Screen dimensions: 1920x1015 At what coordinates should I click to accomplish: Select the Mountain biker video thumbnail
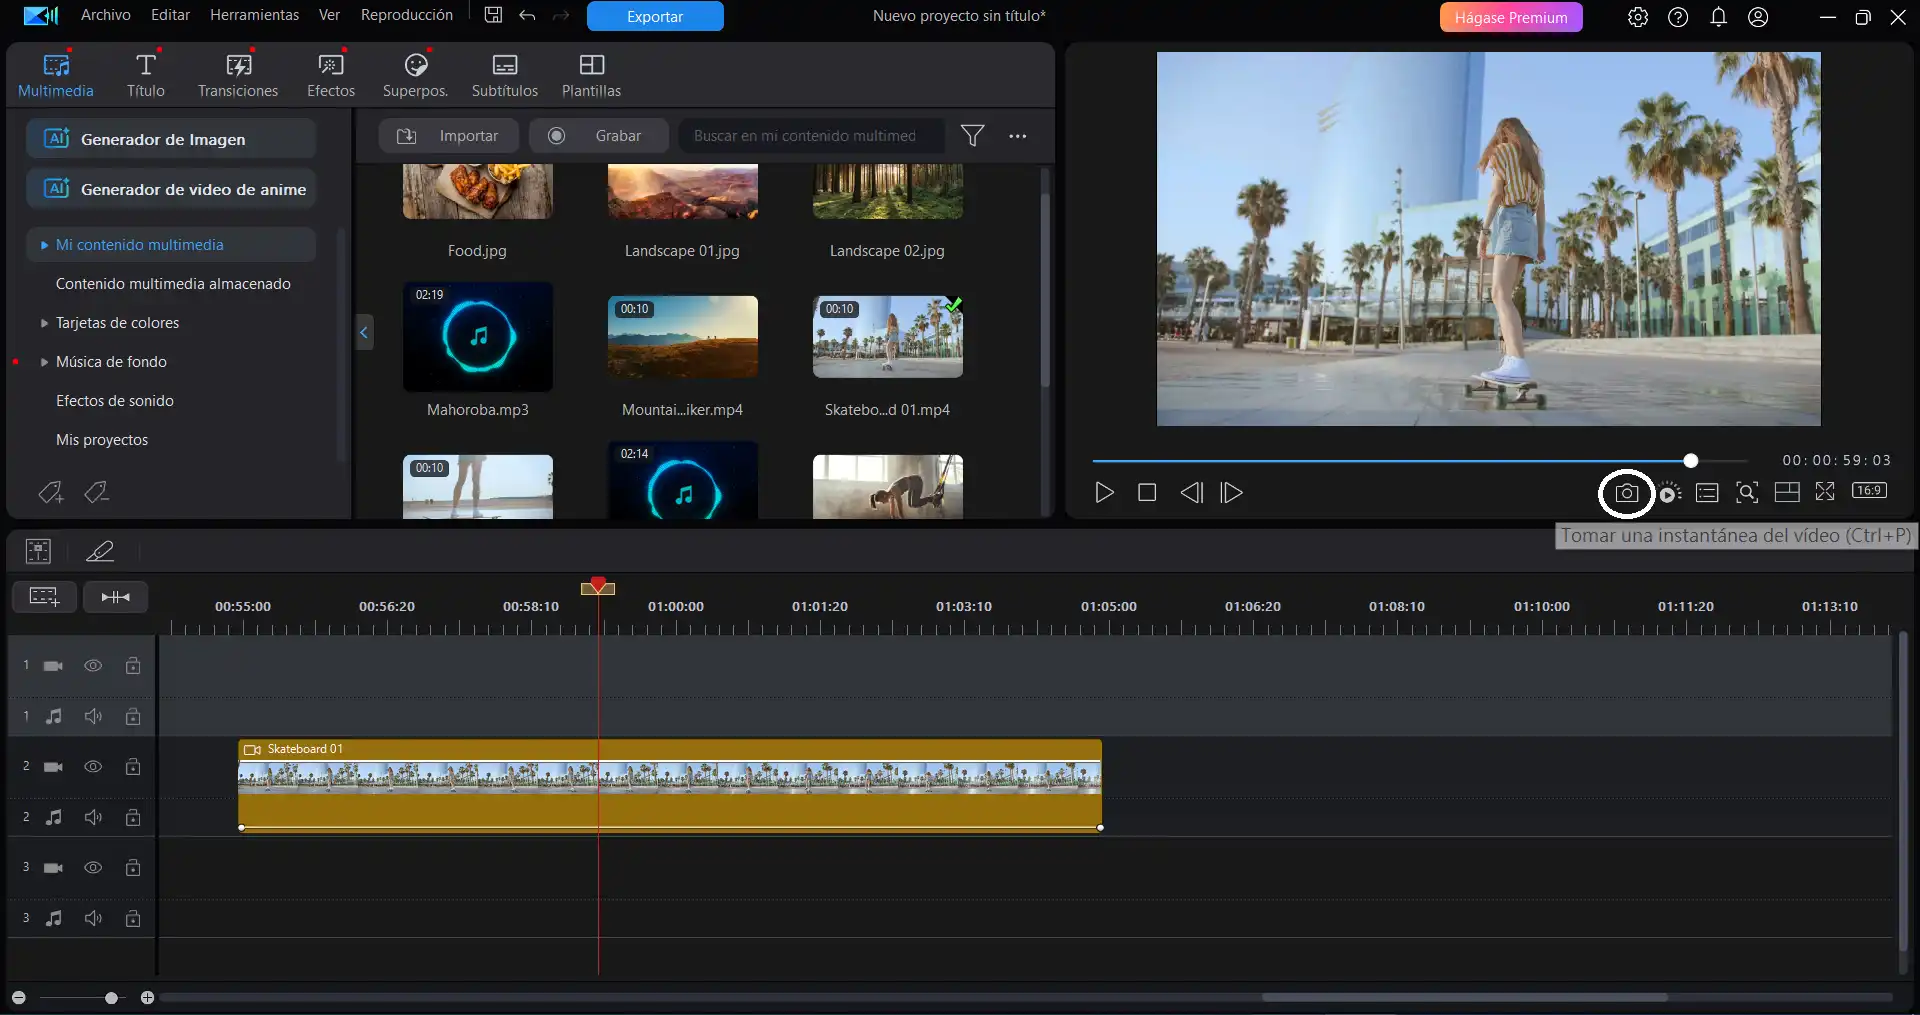click(x=682, y=337)
